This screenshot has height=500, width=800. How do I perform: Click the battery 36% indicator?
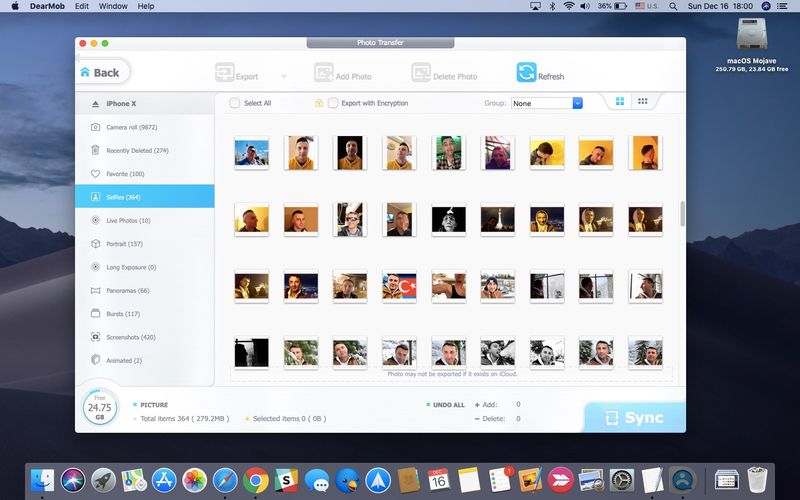point(612,6)
